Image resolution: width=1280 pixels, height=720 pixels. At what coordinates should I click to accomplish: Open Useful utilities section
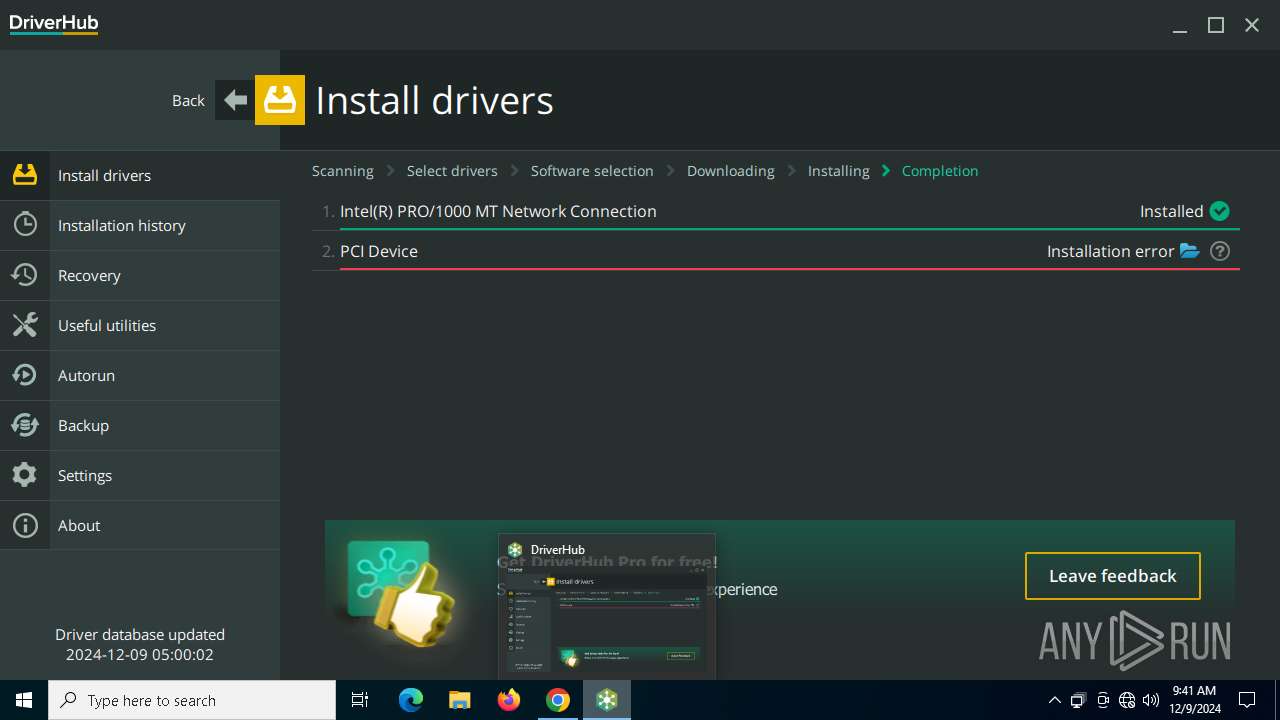point(140,325)
